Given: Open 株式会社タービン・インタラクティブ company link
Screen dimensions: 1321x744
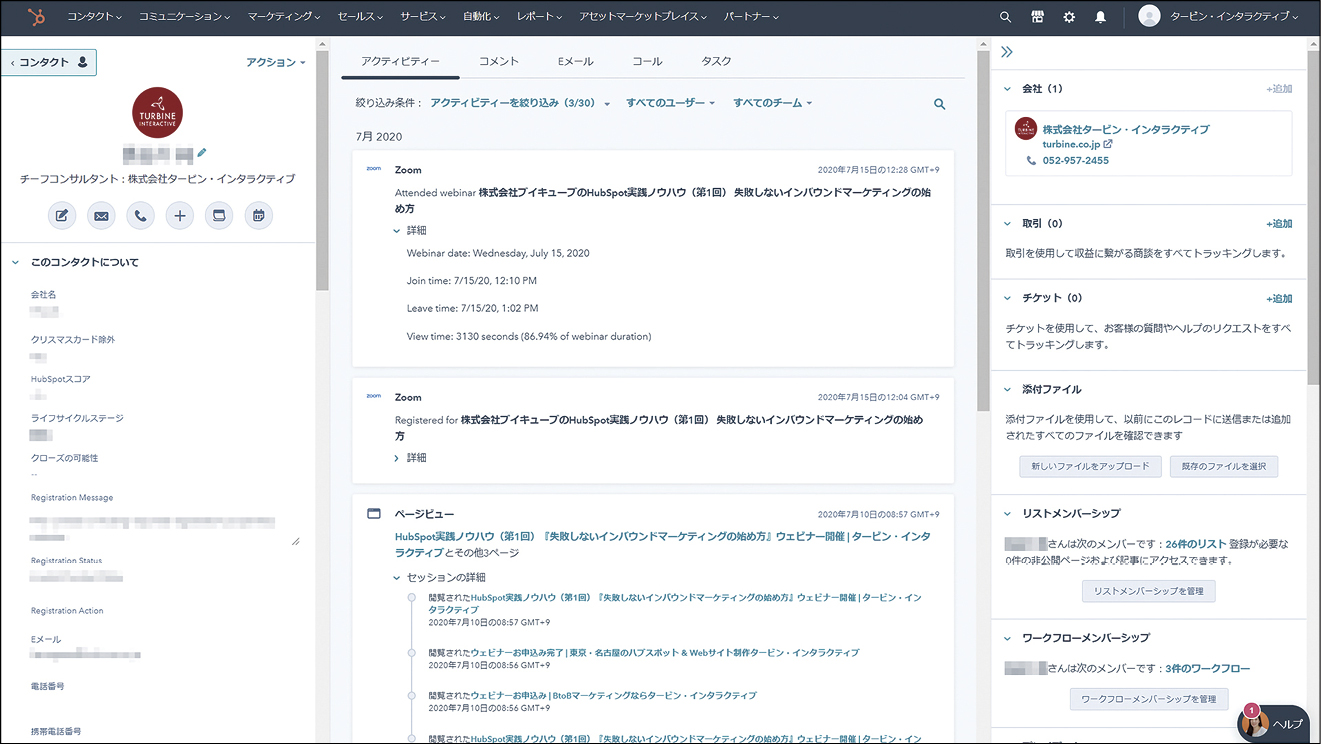Looking at the screenshot, I should pos(1126,129).
